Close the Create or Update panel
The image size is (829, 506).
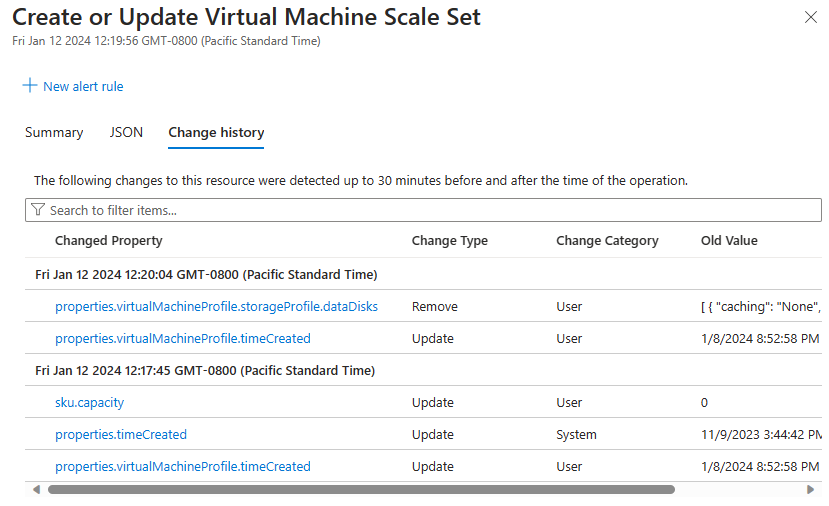(x=810, y=18)
